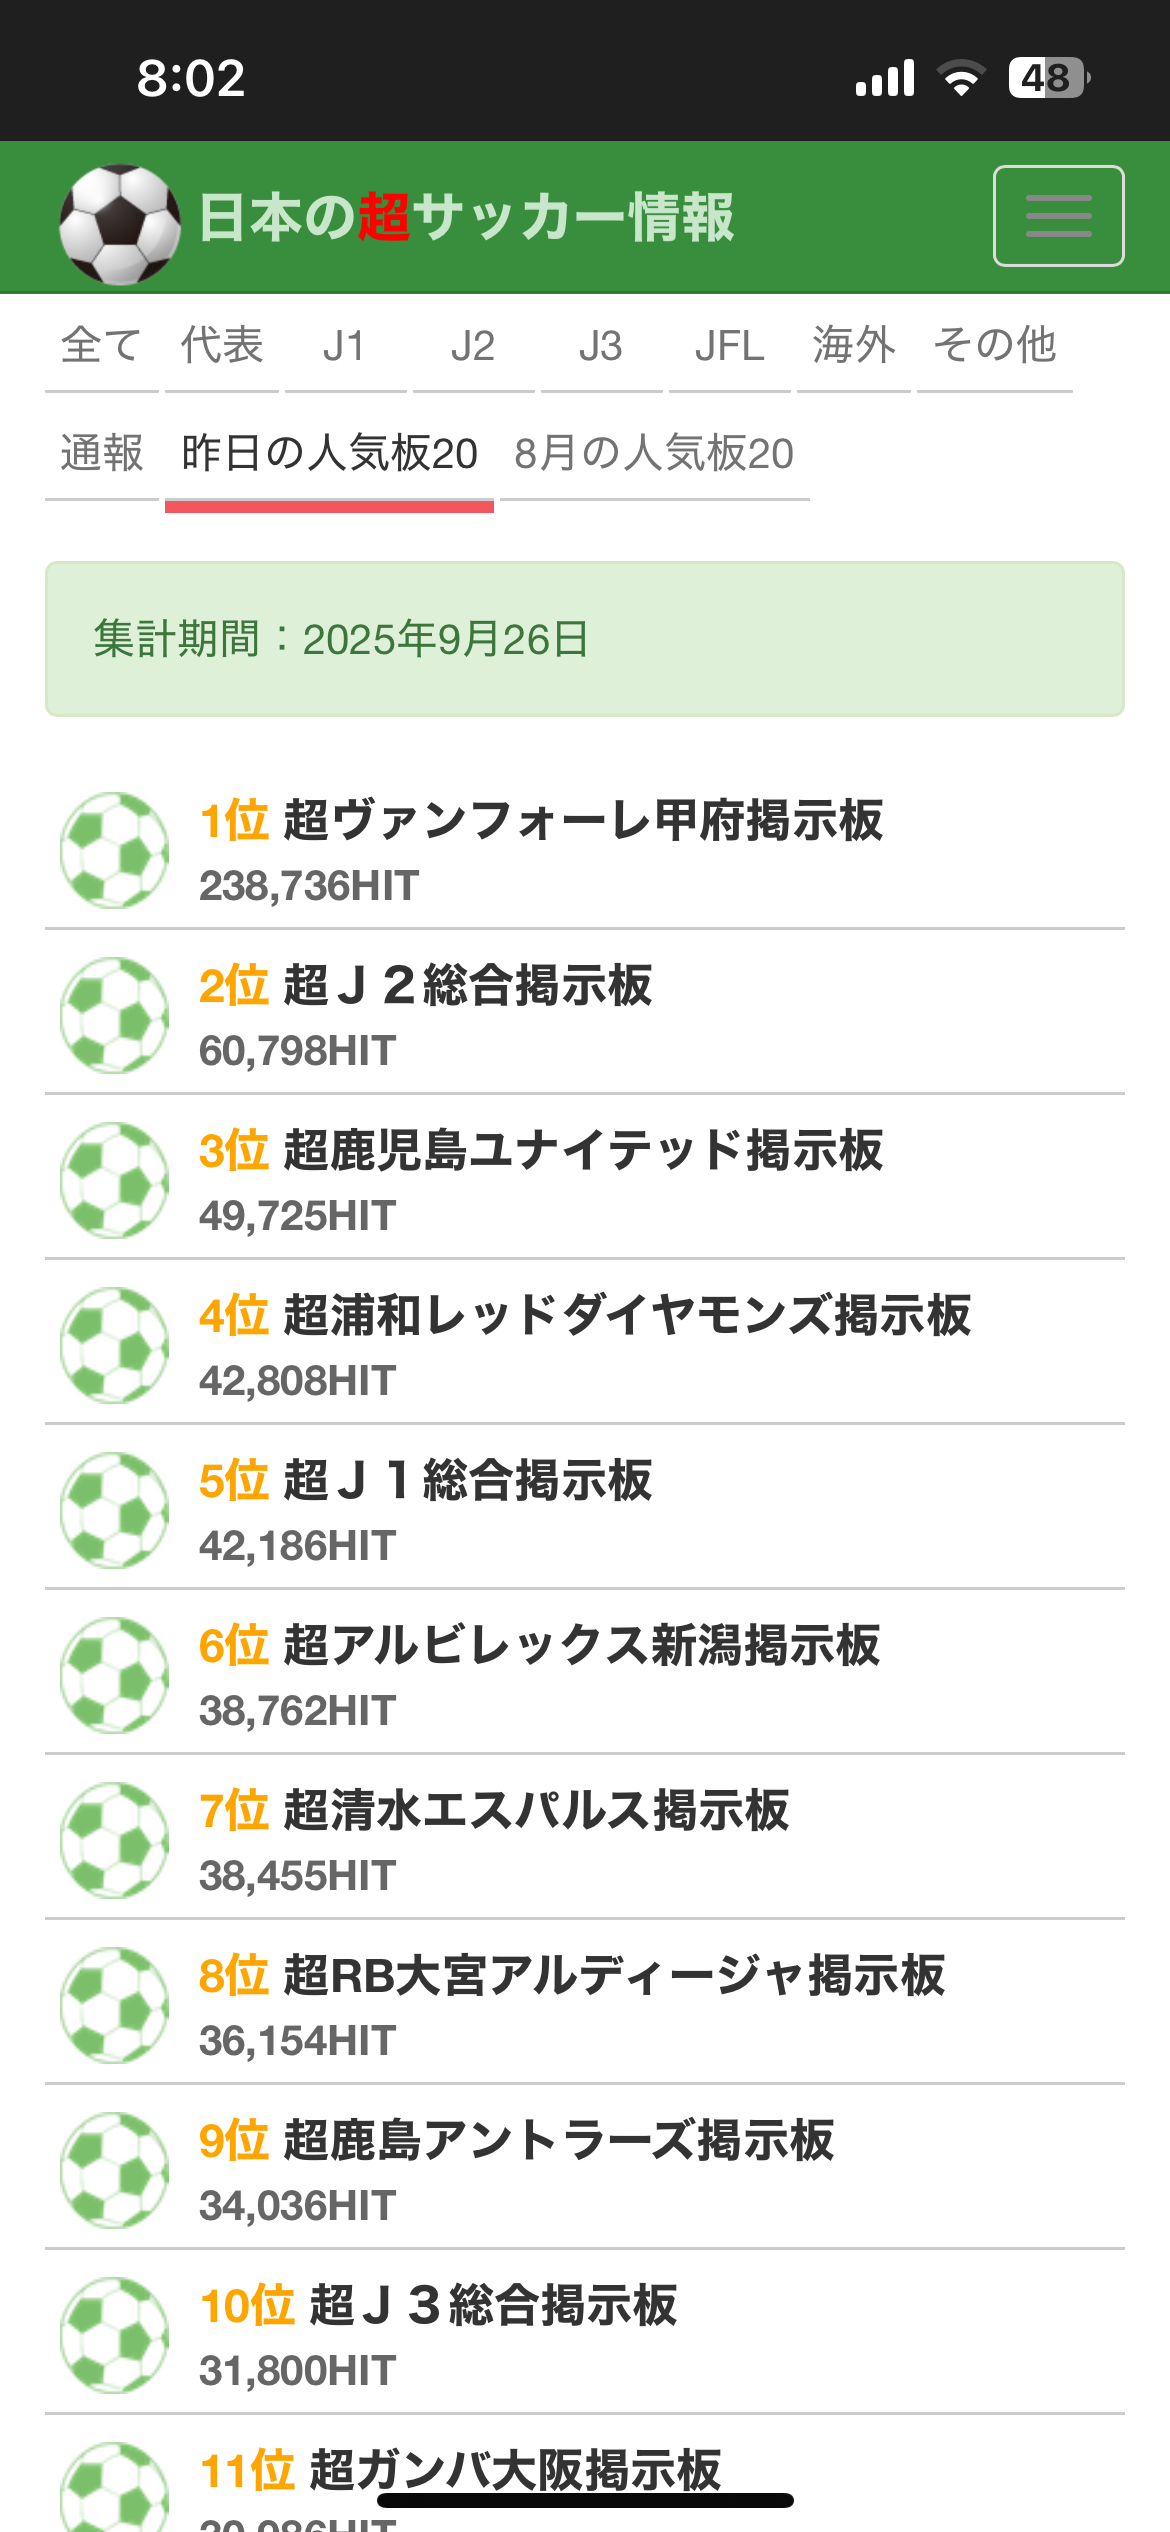Tap ball icon beside 8位 RB大宮アルディージャ
The image size is (1170, 2532).
(114, 2005)
